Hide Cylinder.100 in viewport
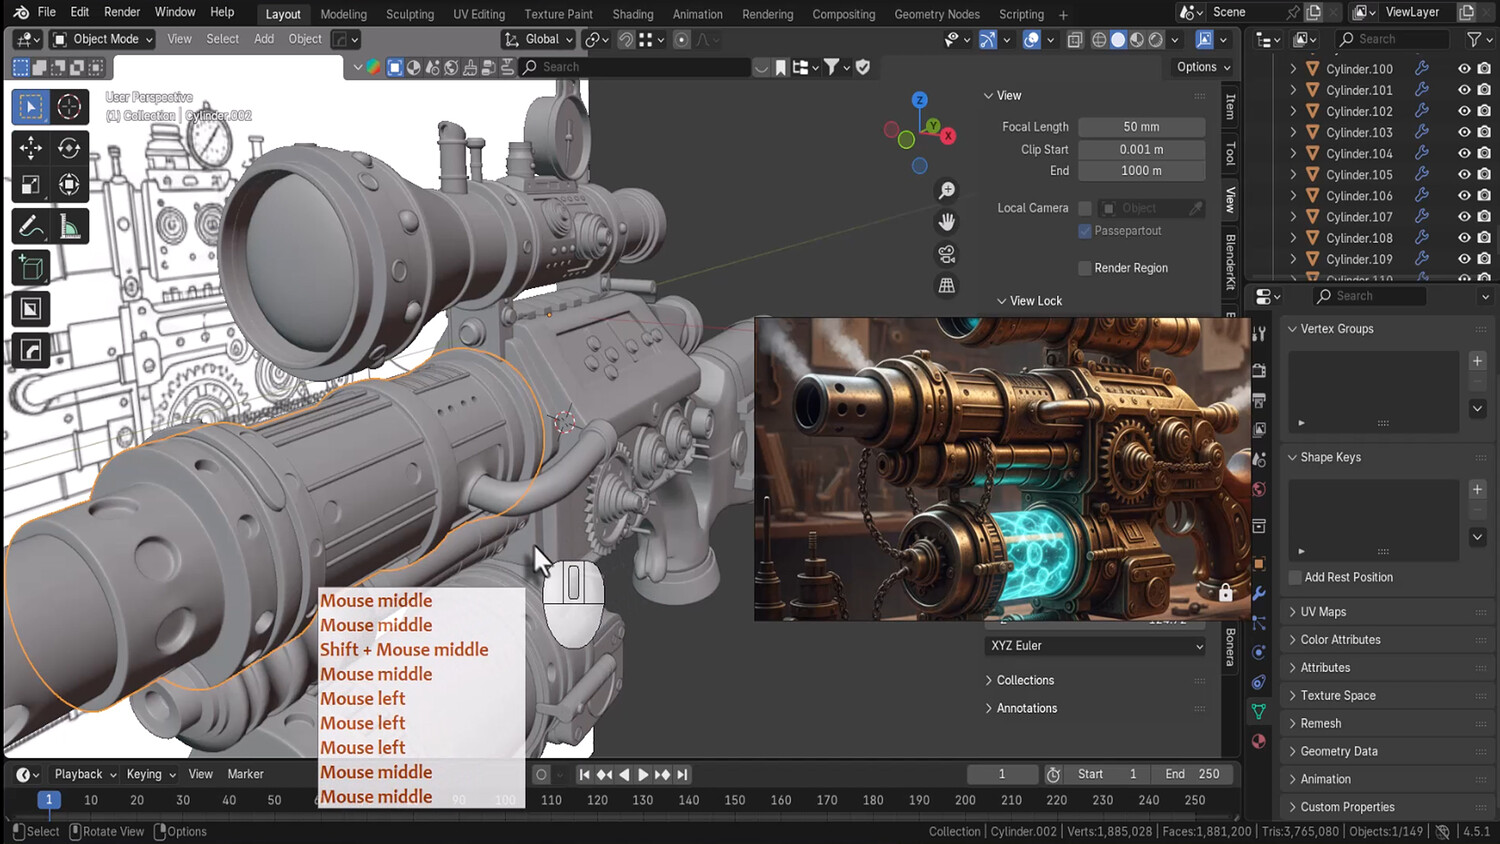Screen dimensions: 1500x844 pos(1464,69)
